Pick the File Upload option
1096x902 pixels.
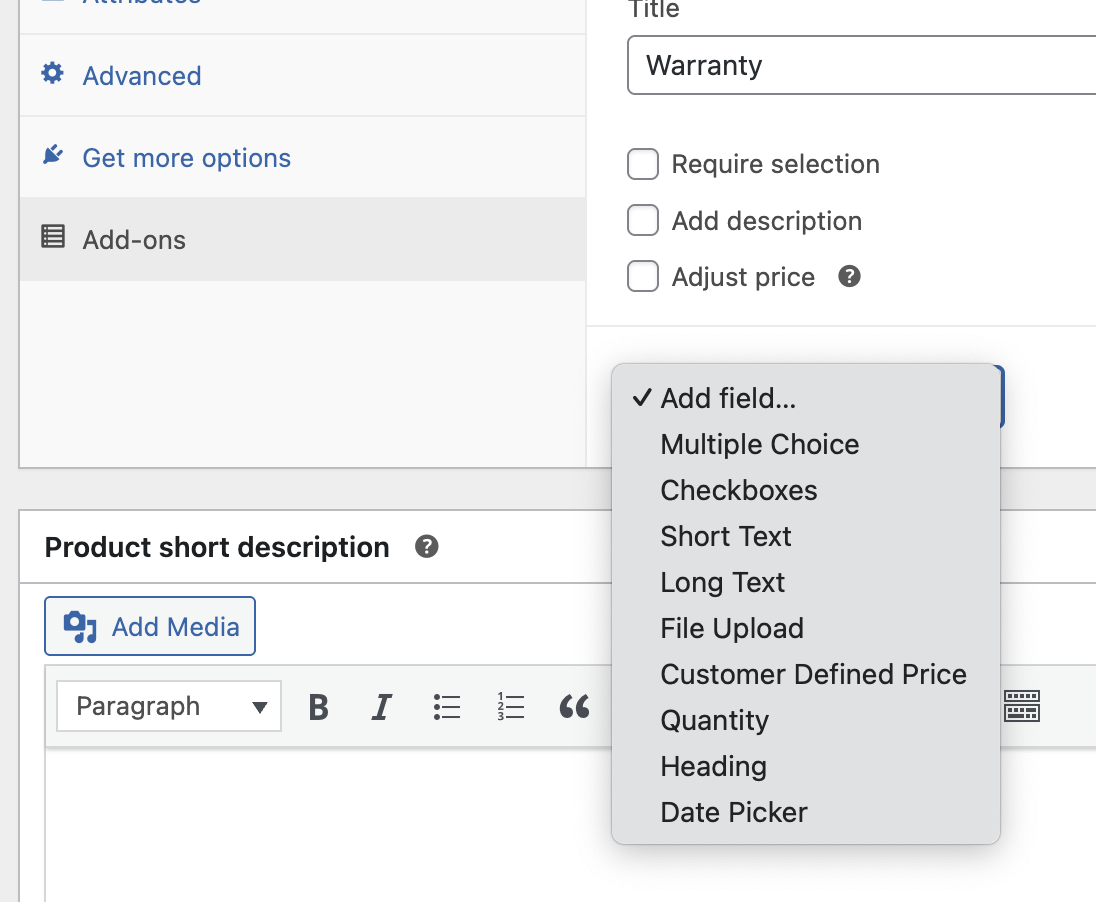[731, 629]
